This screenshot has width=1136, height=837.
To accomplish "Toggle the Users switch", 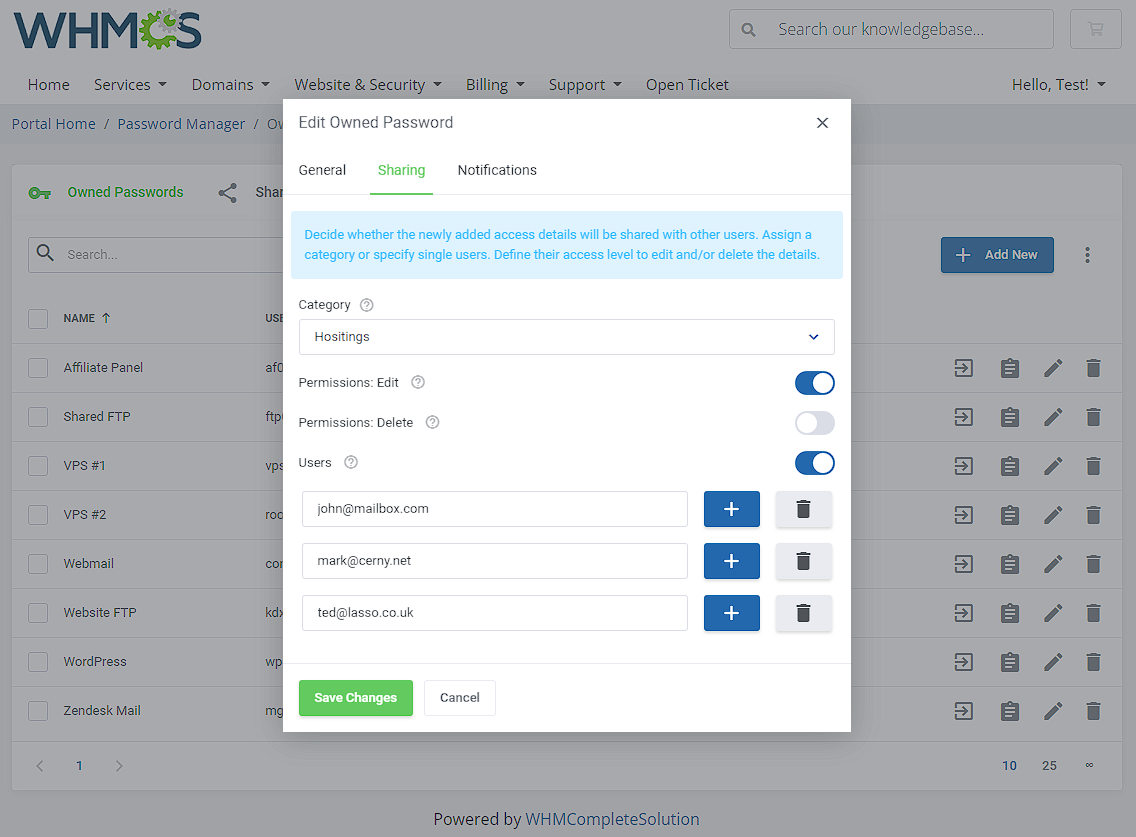I will click(x=814, y=463).
